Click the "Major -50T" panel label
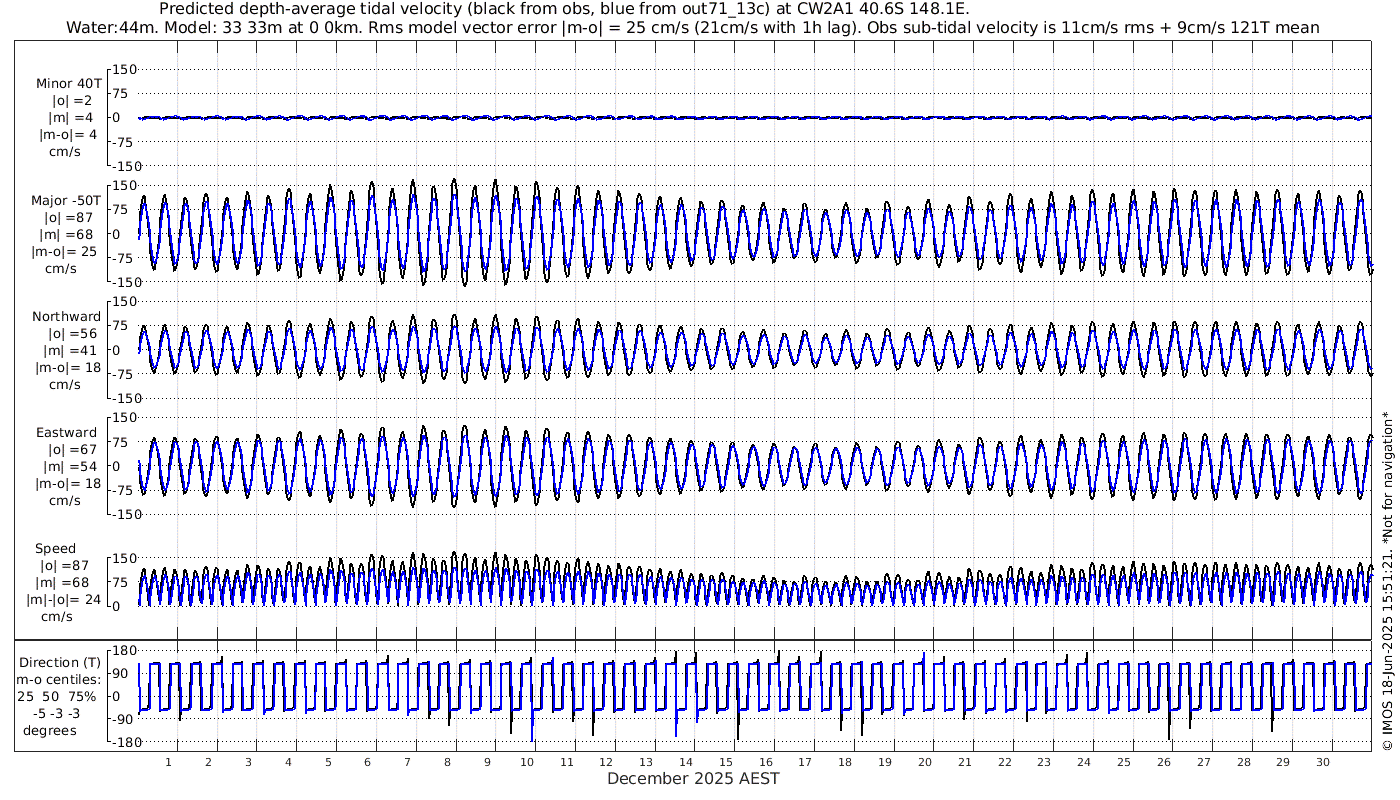The width and height of the screenshot is (1400, 800). point(66,200)
